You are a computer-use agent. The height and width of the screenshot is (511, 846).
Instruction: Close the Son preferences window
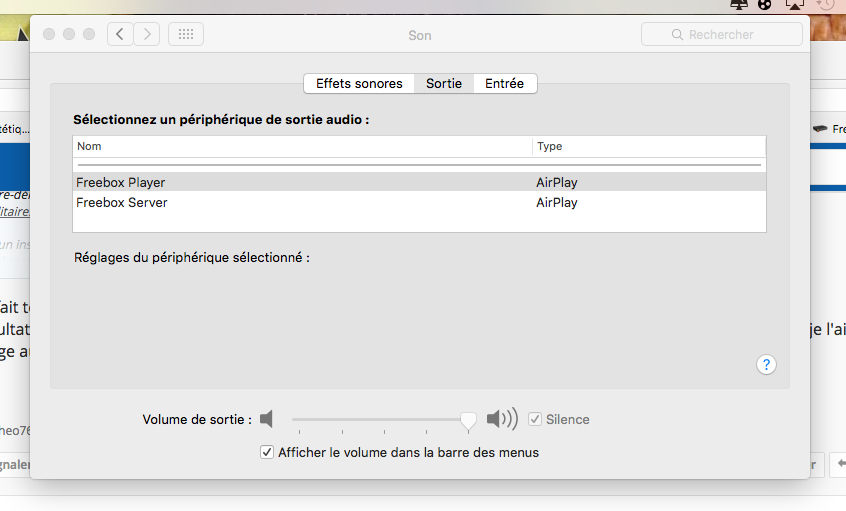[49, 35]
